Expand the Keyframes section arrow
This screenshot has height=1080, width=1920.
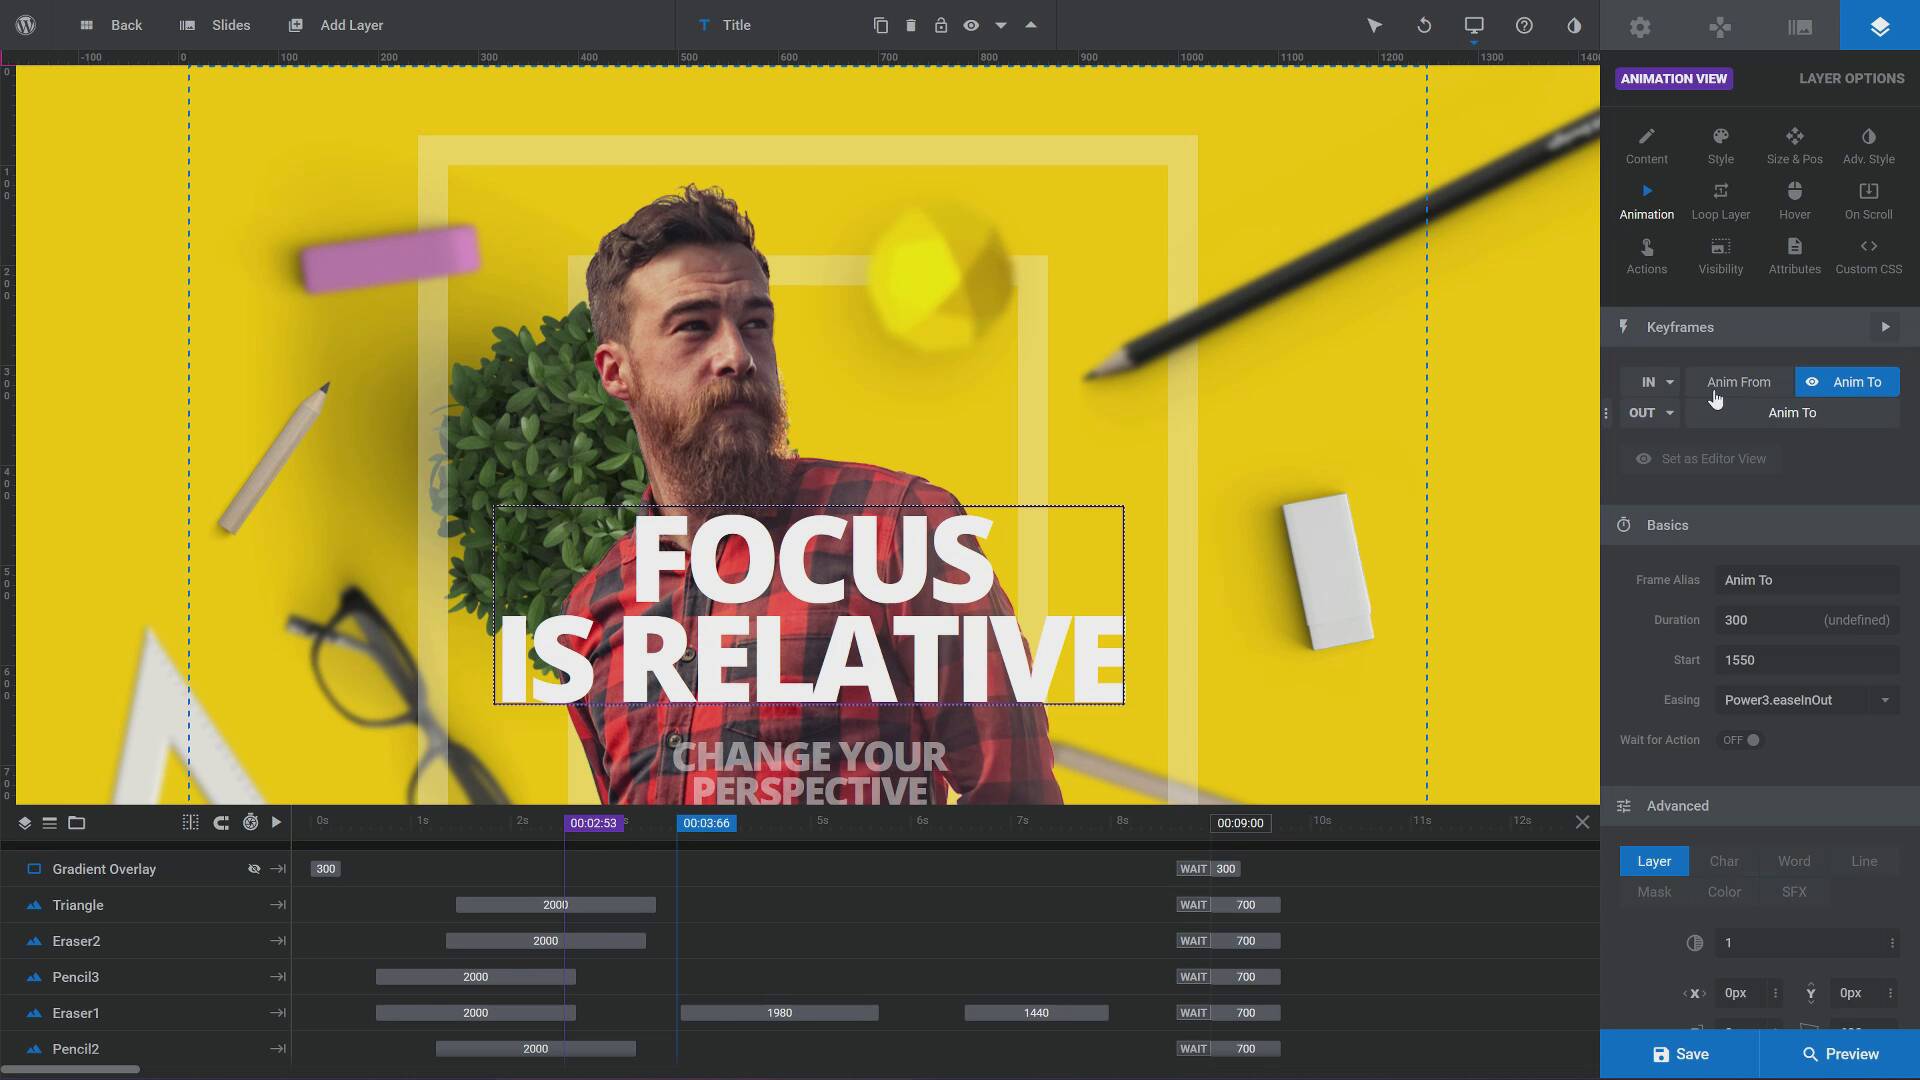click(1886, 327)
